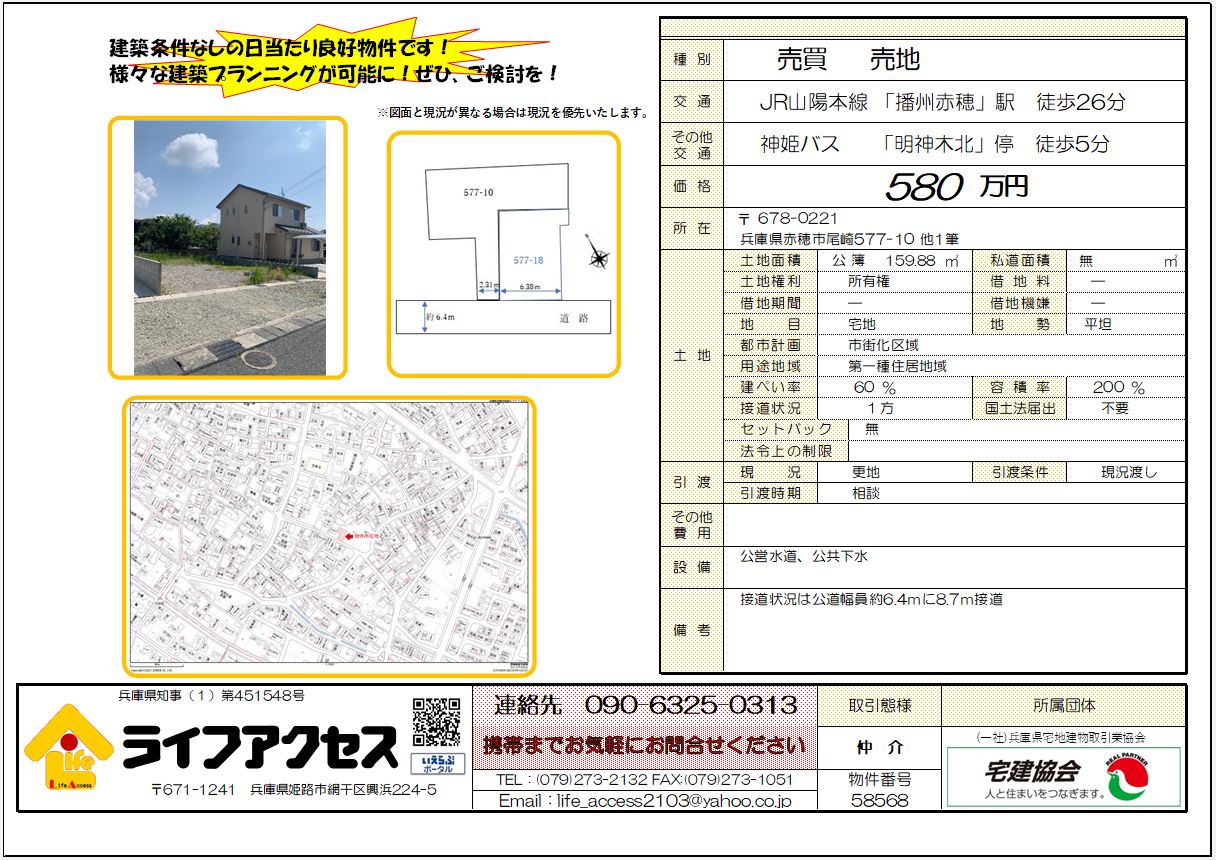This screenshot has width=1216, height=860.
Task: Click the 不要 land law notification value
Action: [x=1115, y=408]
